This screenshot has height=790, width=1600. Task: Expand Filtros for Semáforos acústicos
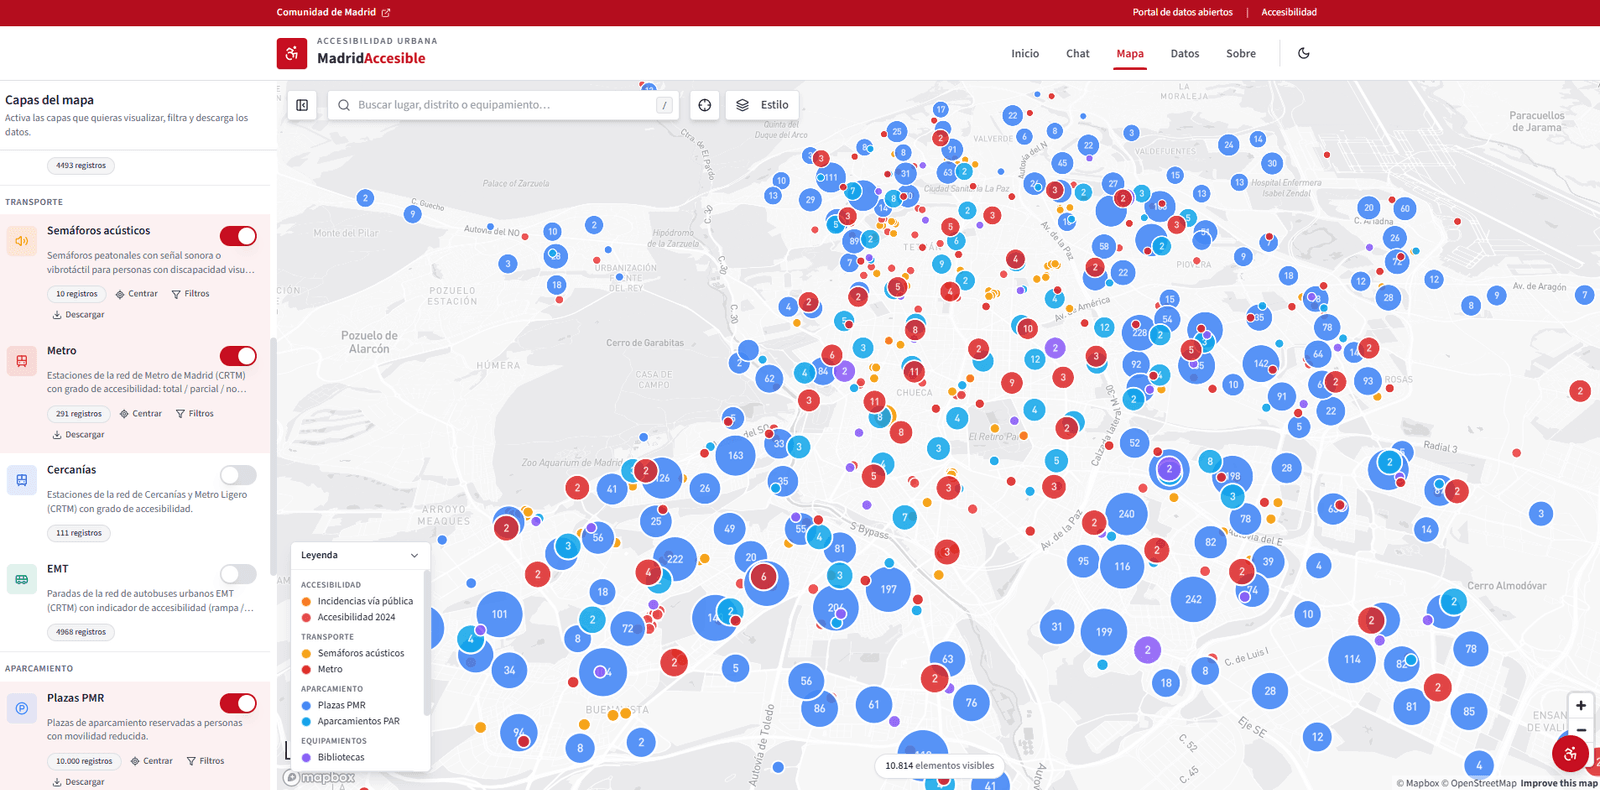(x=190, y=294)
